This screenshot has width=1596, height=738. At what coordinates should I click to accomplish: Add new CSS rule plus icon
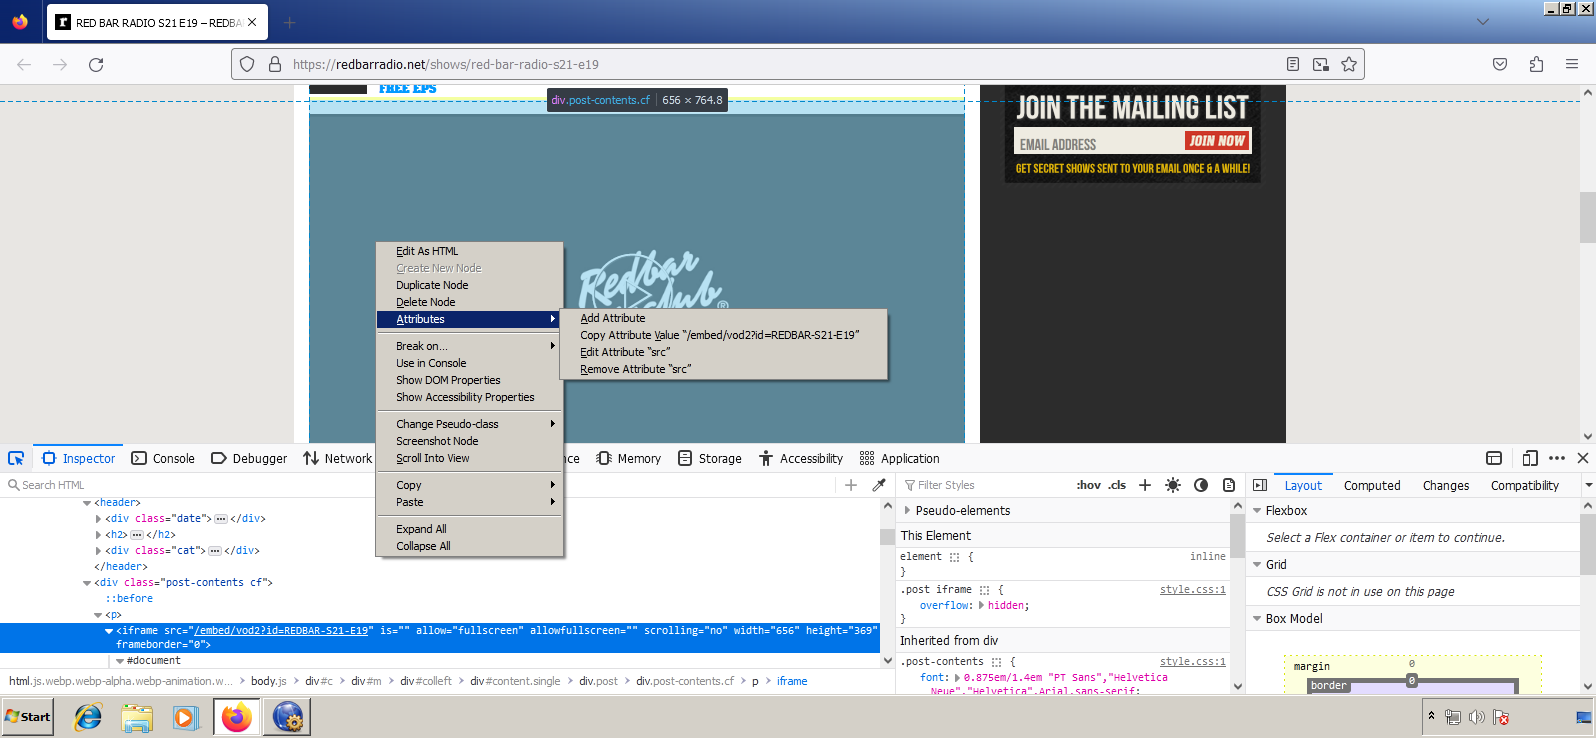(1145, 485)
